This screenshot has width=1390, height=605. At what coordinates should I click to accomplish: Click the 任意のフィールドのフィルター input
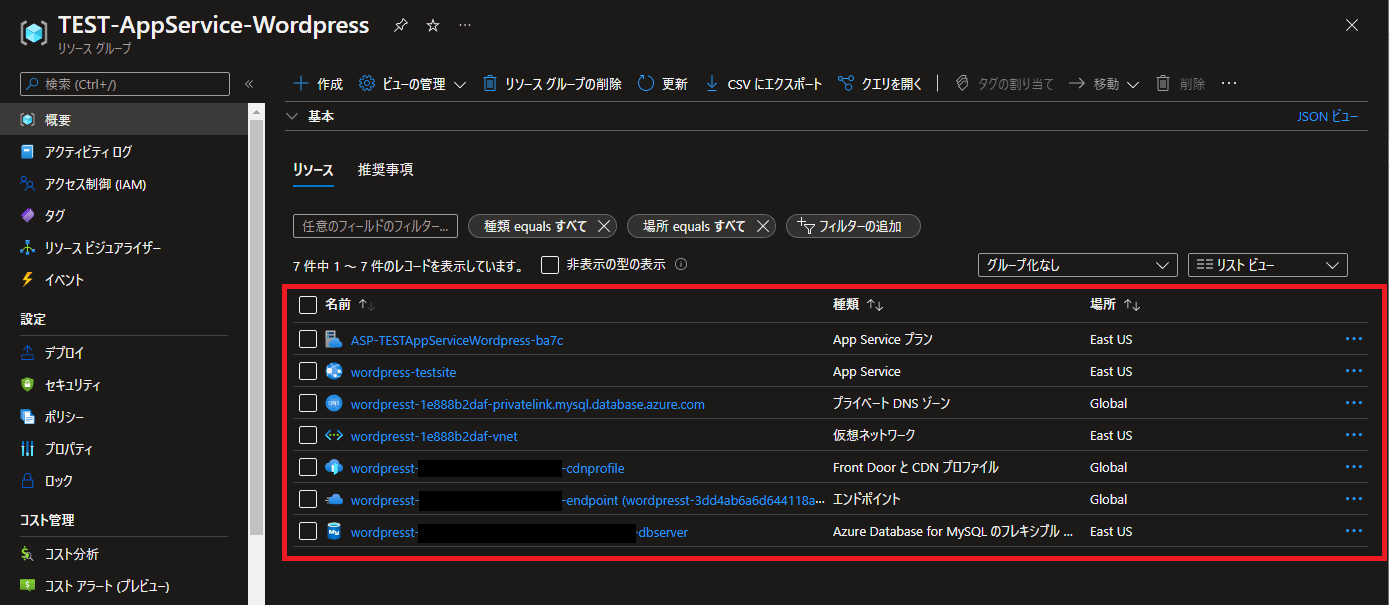click(x=375, y=226)
